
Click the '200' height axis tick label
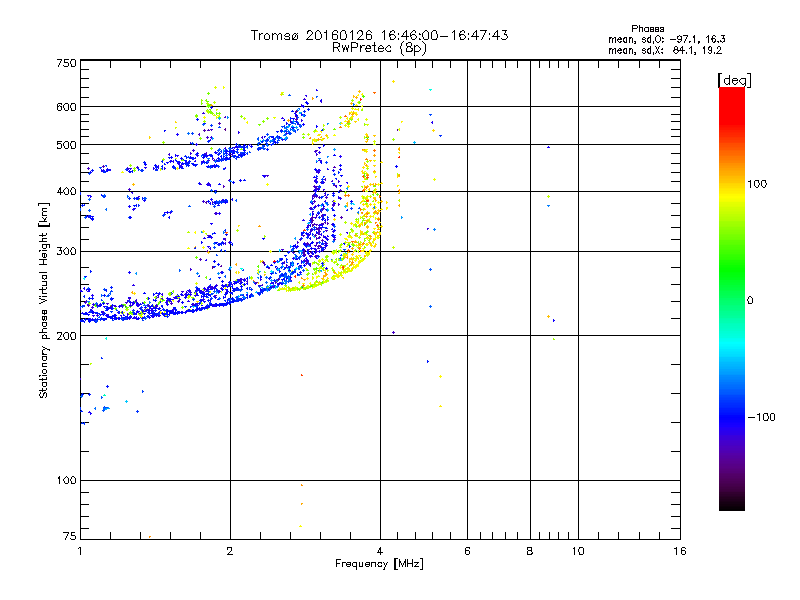coord(66,336)
